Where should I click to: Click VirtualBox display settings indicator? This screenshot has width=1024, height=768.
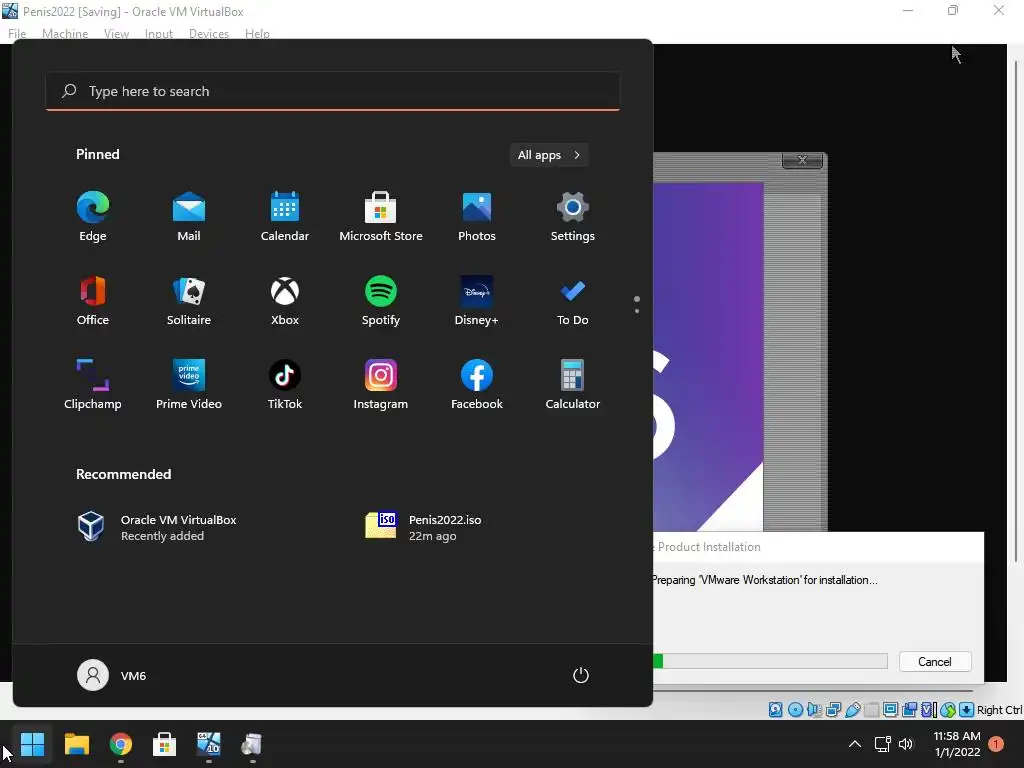coord(890,709)
